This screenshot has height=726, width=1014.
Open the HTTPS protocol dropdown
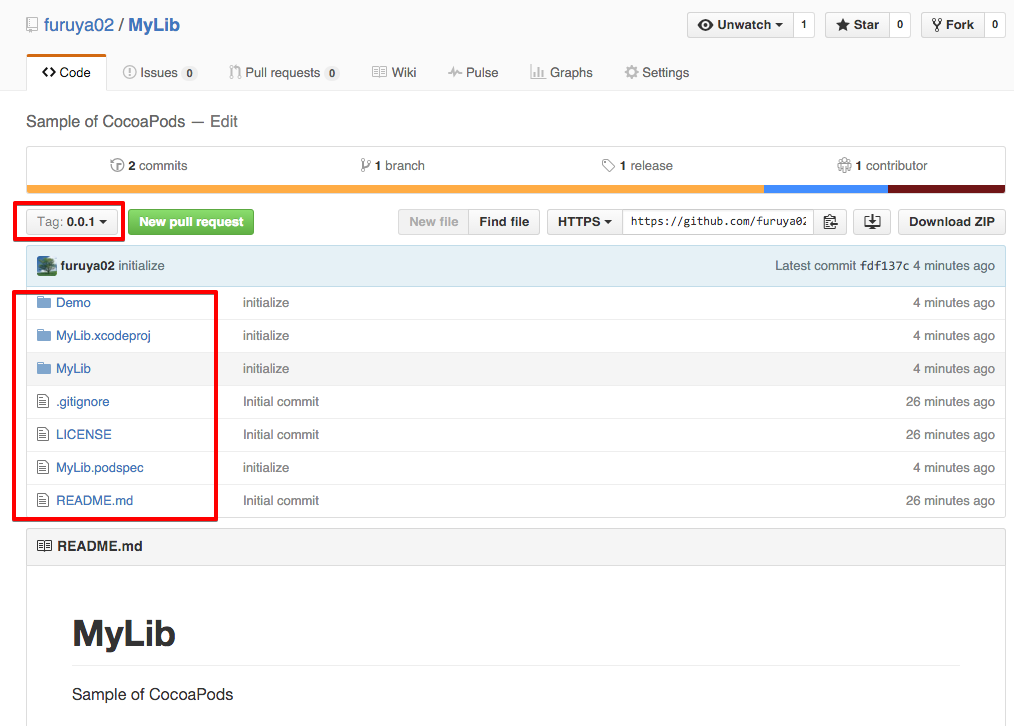click(584, 222)
